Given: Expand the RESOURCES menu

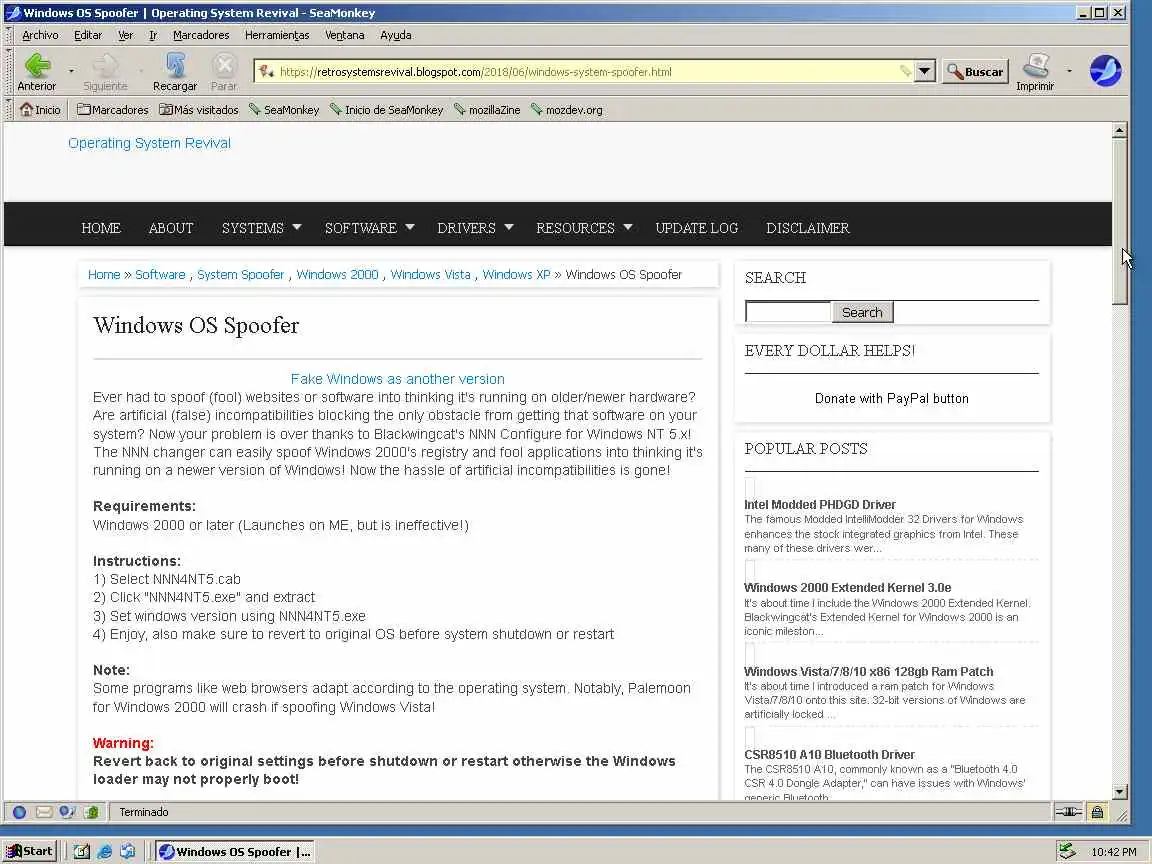Looking at the screenshot, I should 584,228.
